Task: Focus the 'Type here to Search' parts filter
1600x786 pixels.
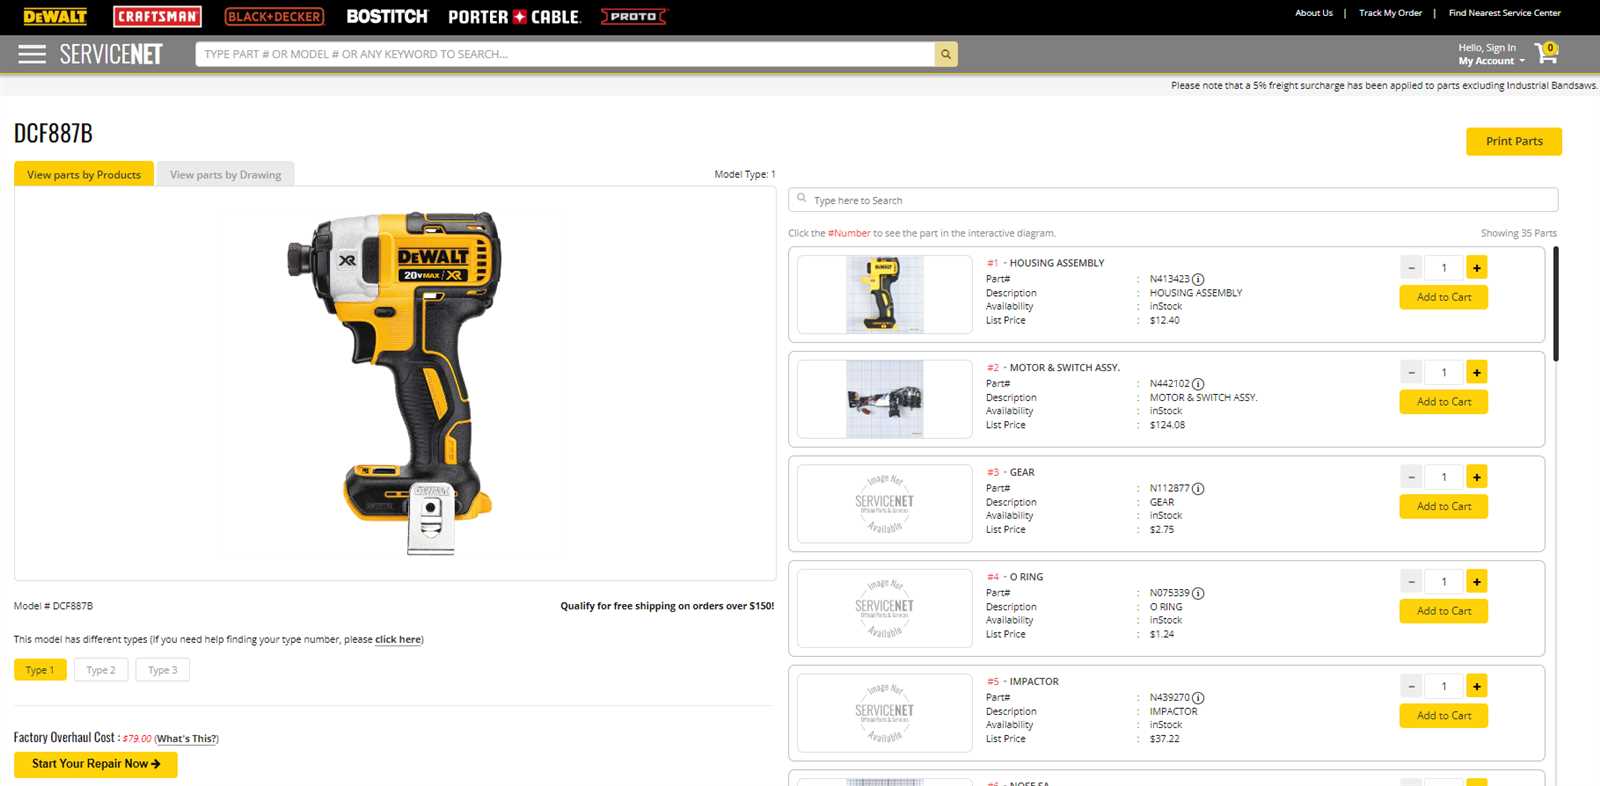Action: click(x=1173, y=200)
